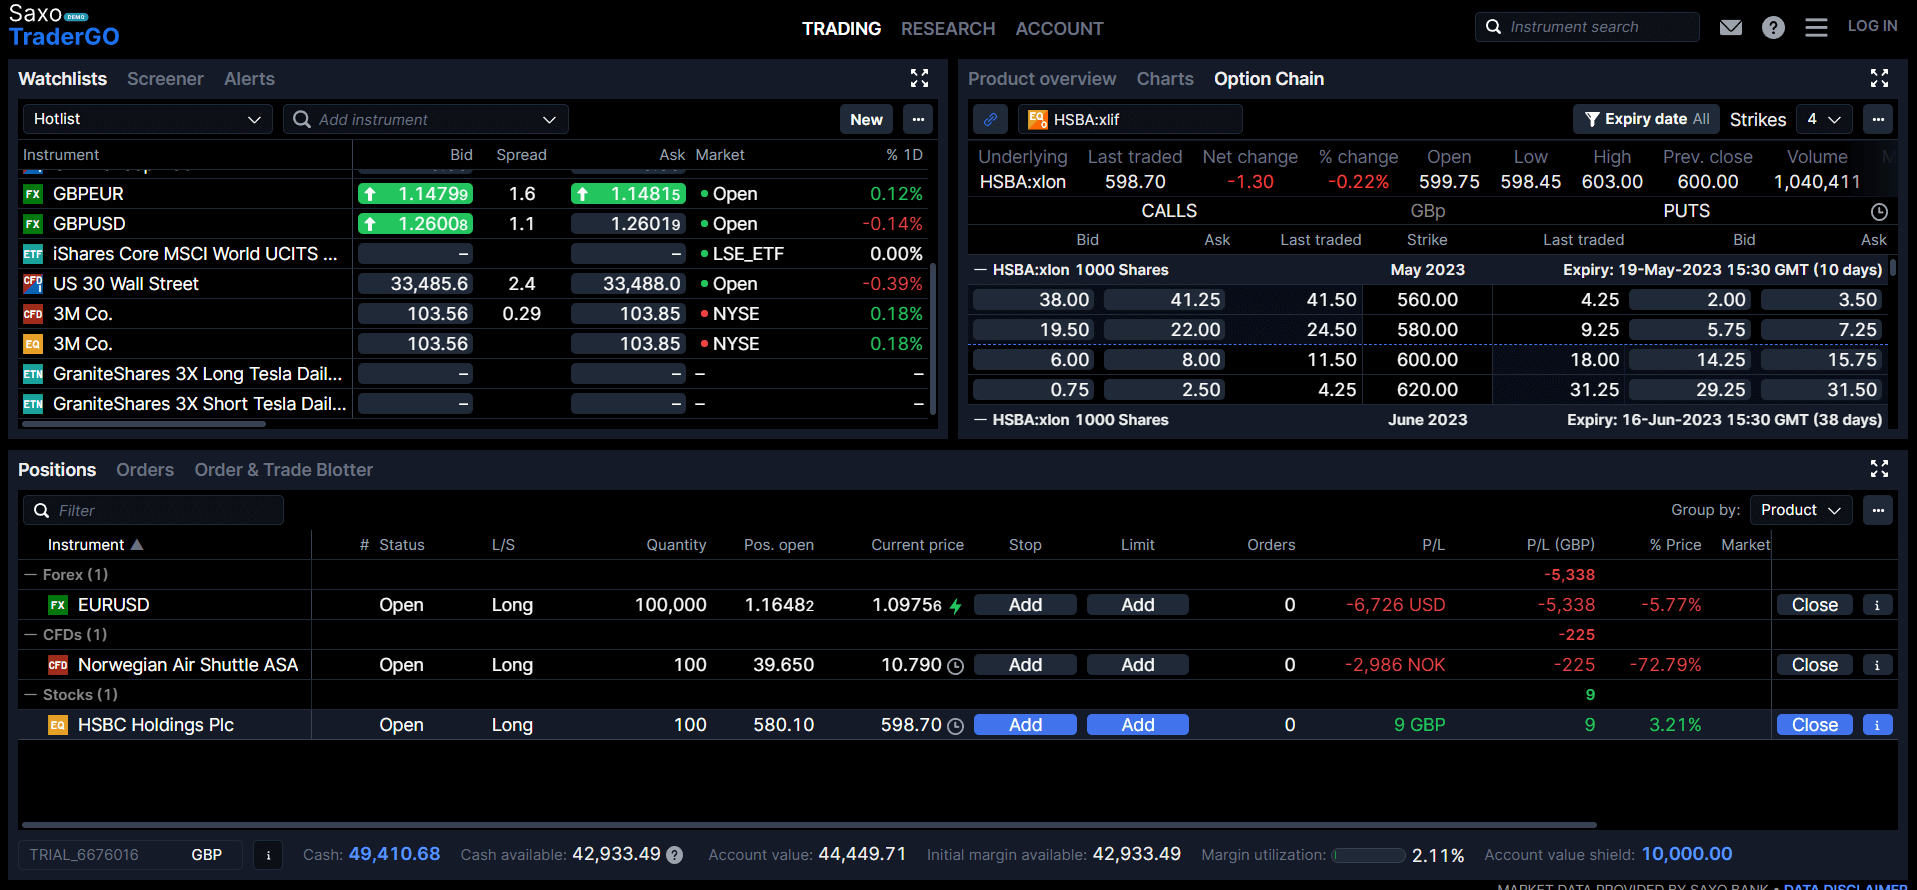1917x890 pixels.
Task: Click the ETF icon beside iShares Core MSCI
Action: click(33, 254)
